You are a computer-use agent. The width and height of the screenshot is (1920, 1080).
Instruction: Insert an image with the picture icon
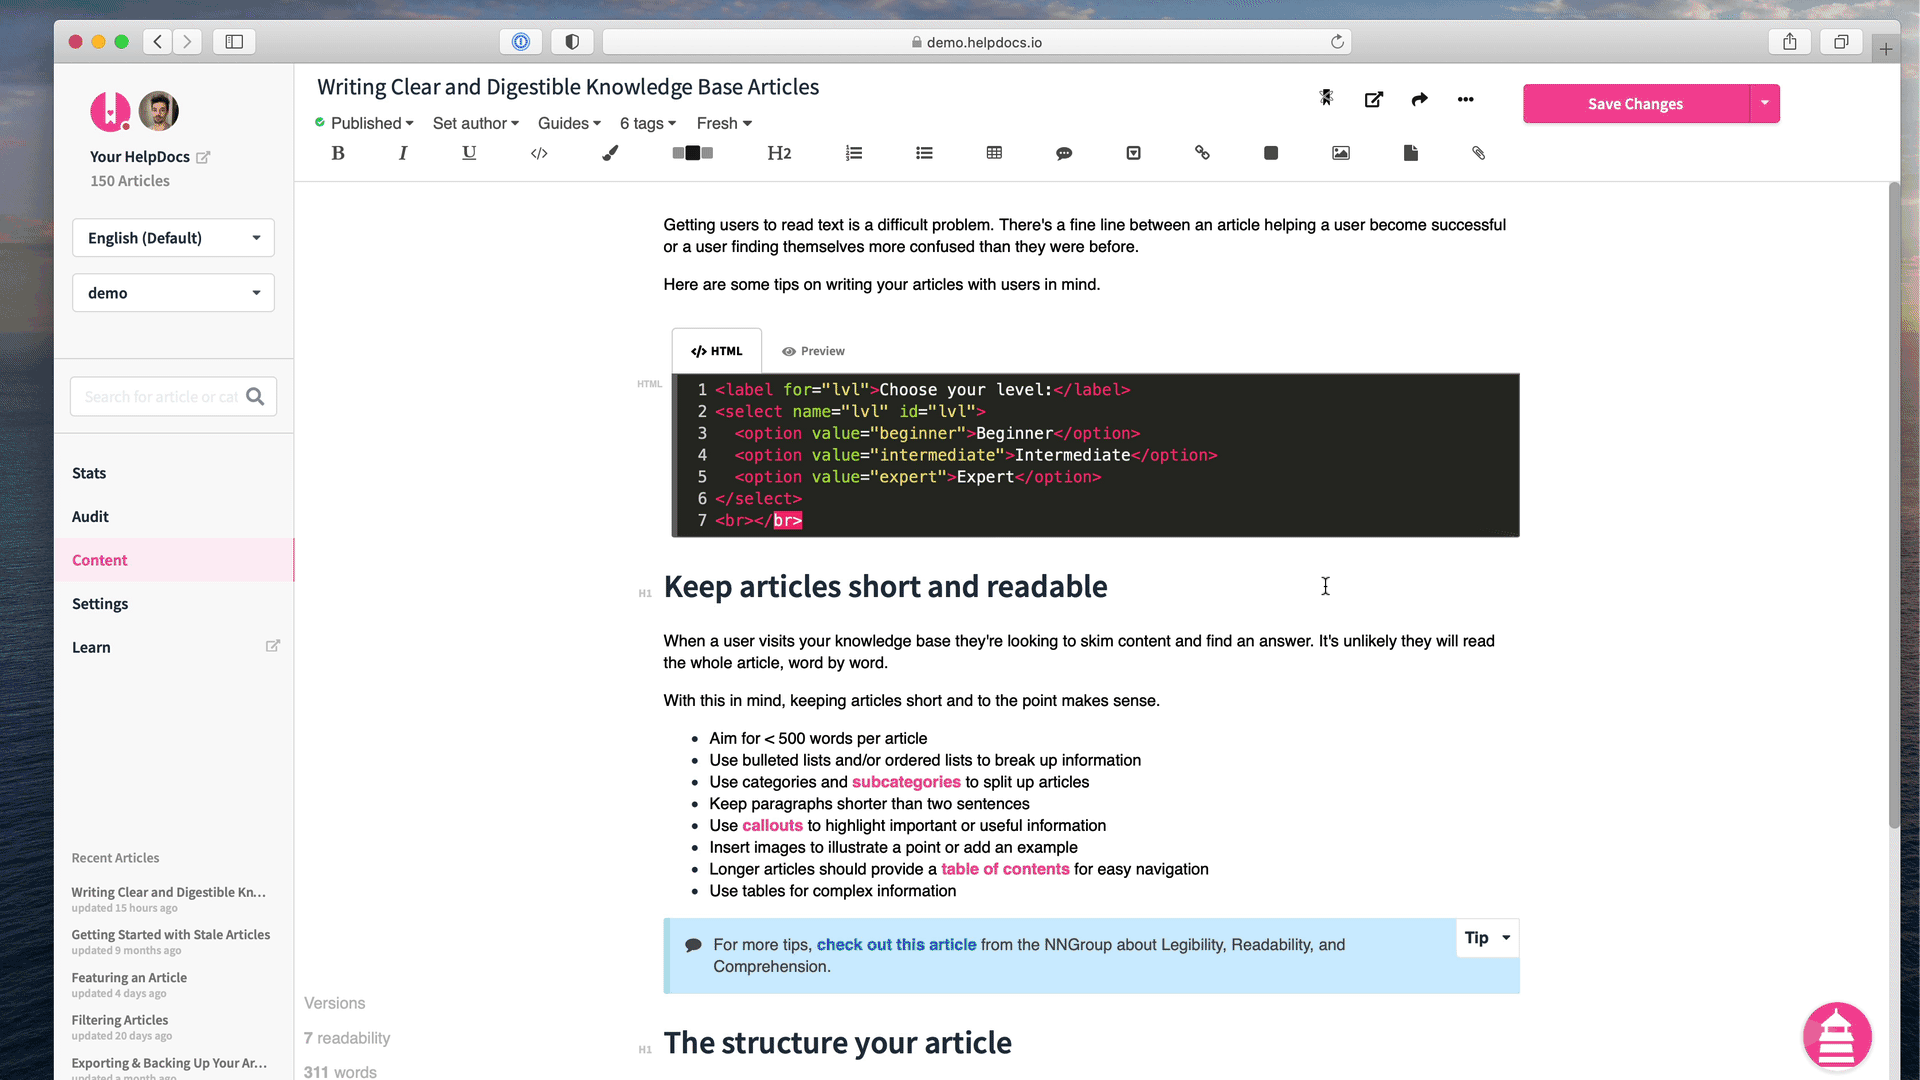point(1341,153)
